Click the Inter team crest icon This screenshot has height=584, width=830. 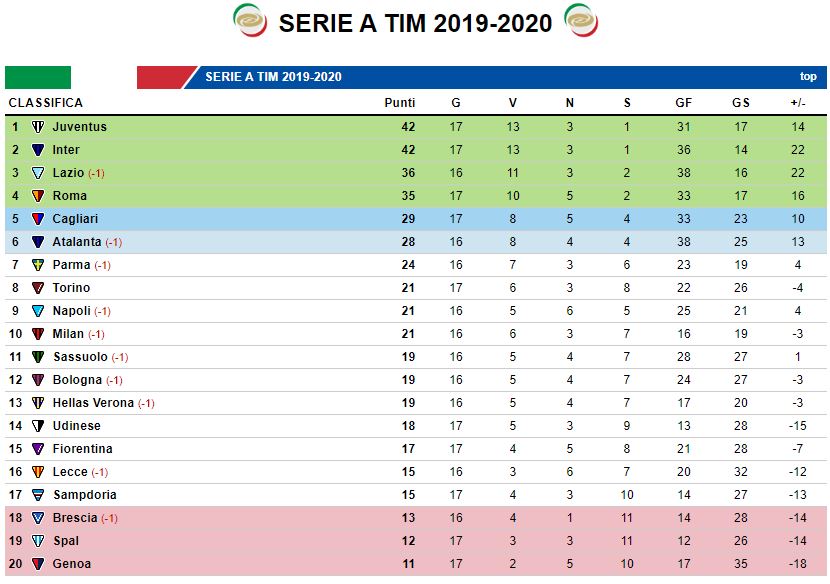[38, 150]
